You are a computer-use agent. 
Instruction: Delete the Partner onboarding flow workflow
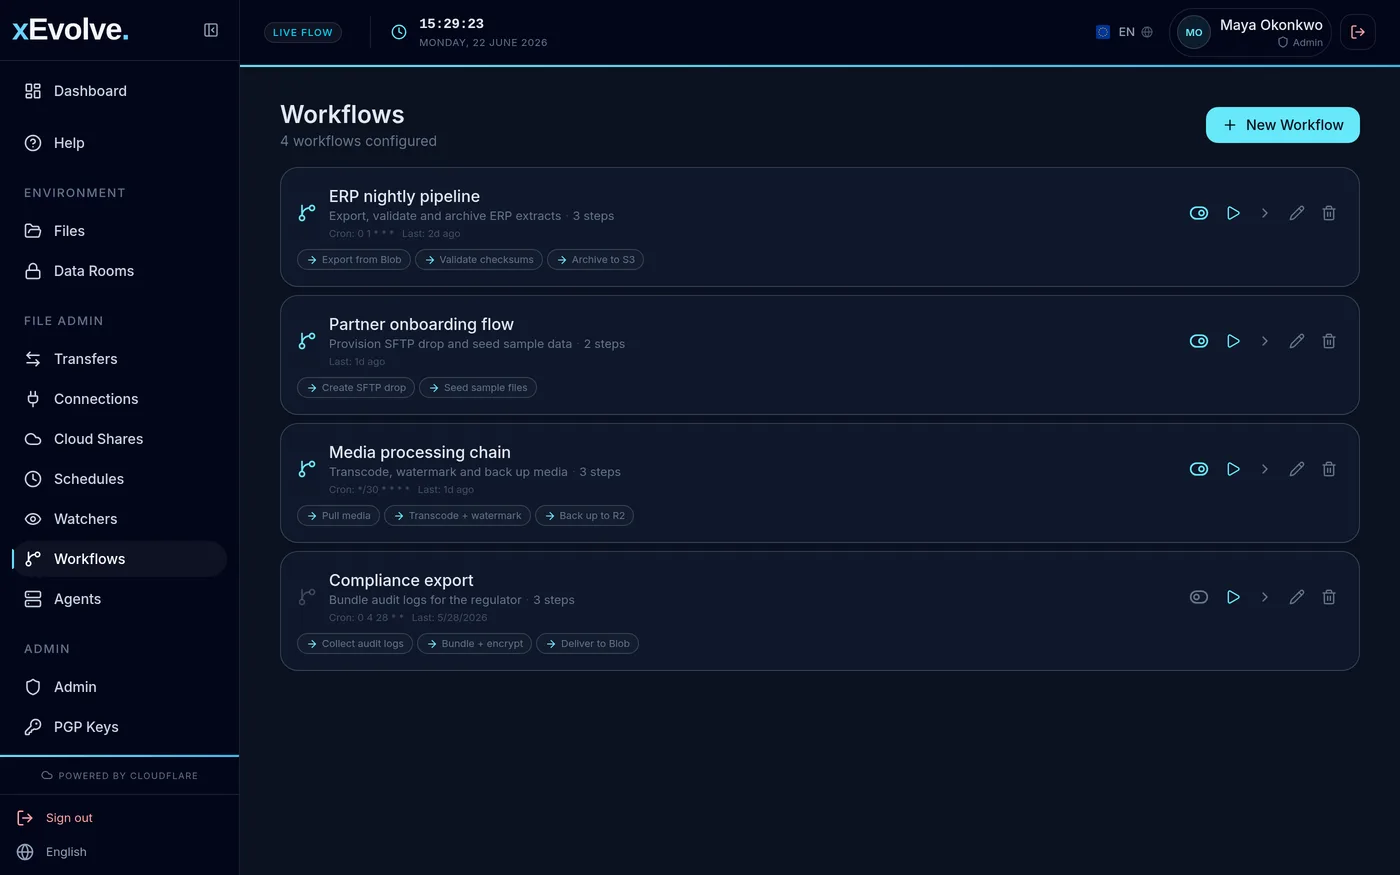pyautogui.click(x=1329, y=341)
